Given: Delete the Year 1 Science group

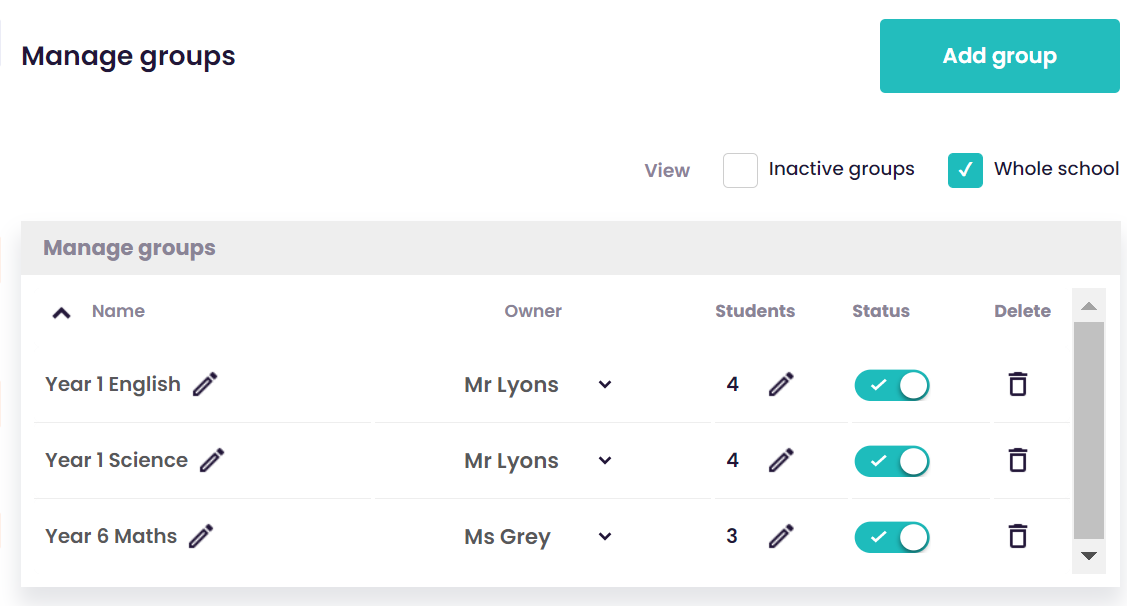Looking at the screenshot, I should point(1018,460).
